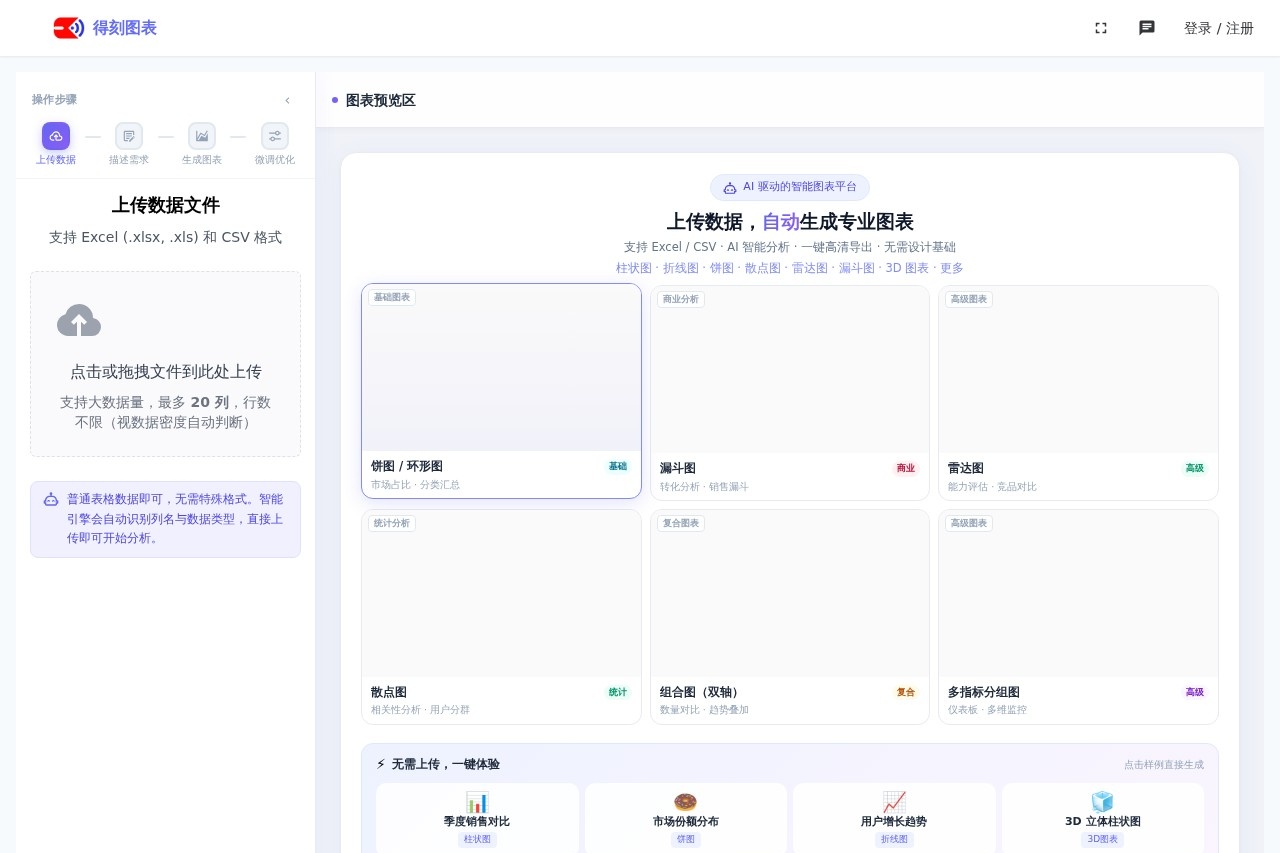The image size is (1280, 853).
Task: Click the 多指标分组图 card
Action: click(1078, 616)
